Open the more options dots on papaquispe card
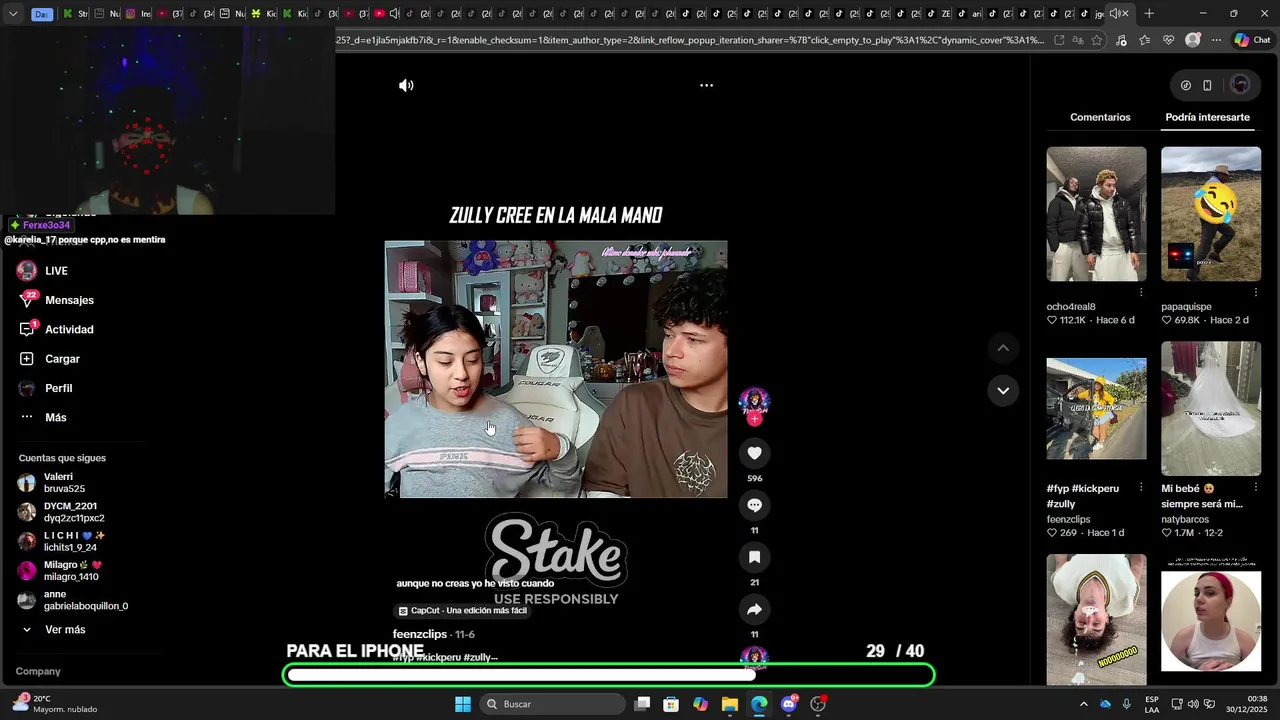This screenshot has width=1280, height=720. (x=1255, y=292)
